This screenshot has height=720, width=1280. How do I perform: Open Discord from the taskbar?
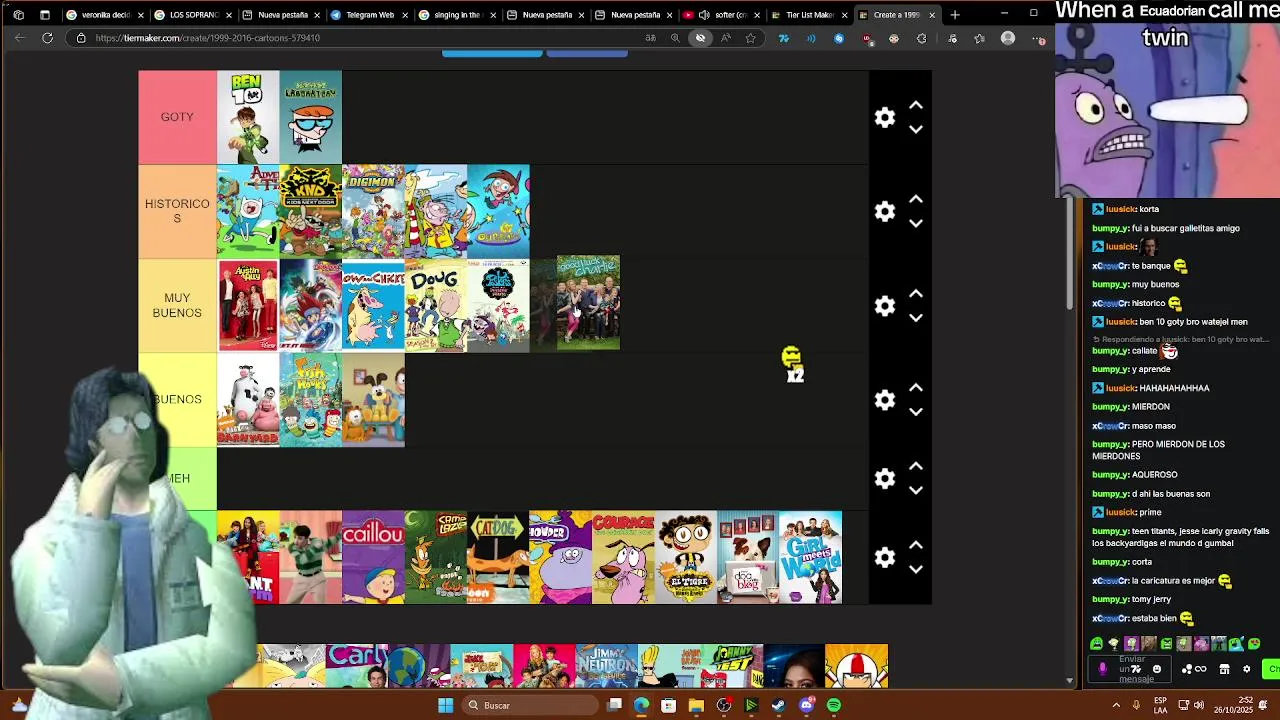pos(806,705)
